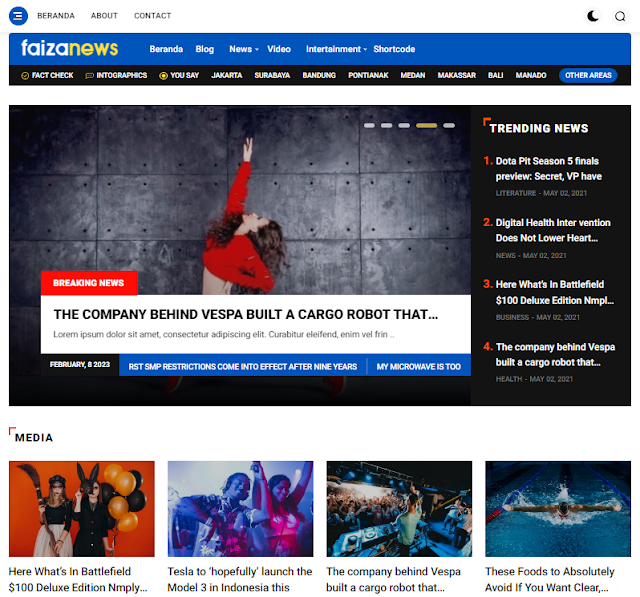Open media Vespa cargo robot title
Screen dimensions: 640x597
[393, 579]
